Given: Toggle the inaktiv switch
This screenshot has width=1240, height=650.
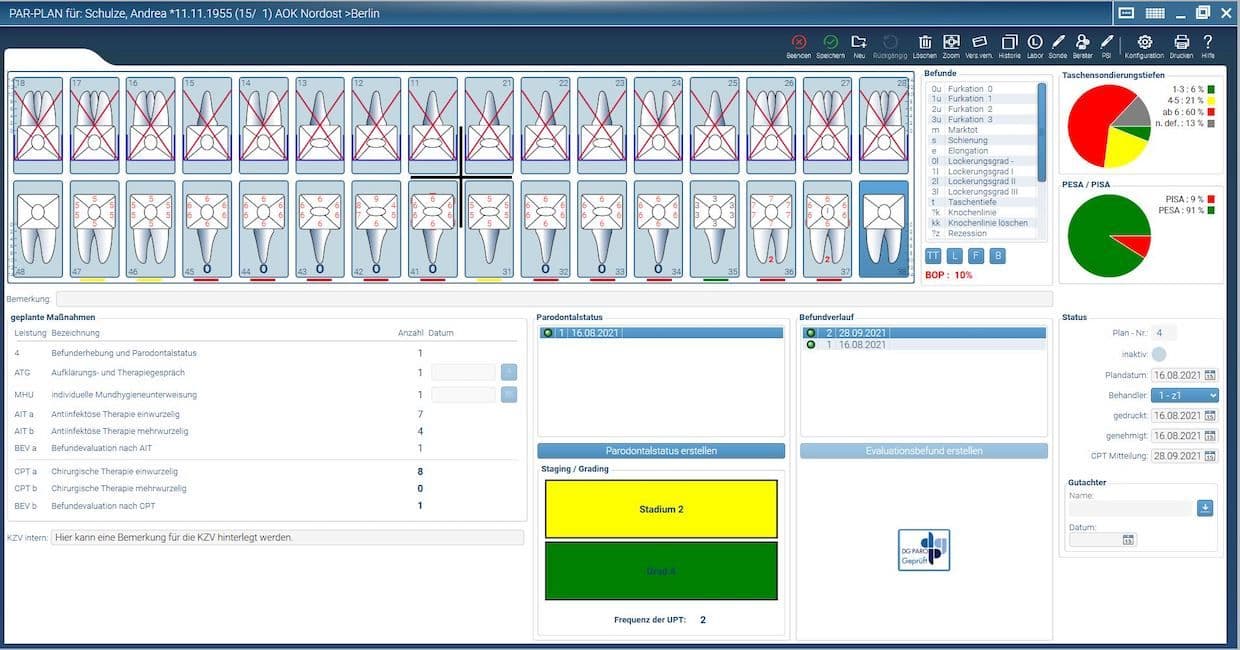Looking at the screenshot, I should click(1158, 354).
